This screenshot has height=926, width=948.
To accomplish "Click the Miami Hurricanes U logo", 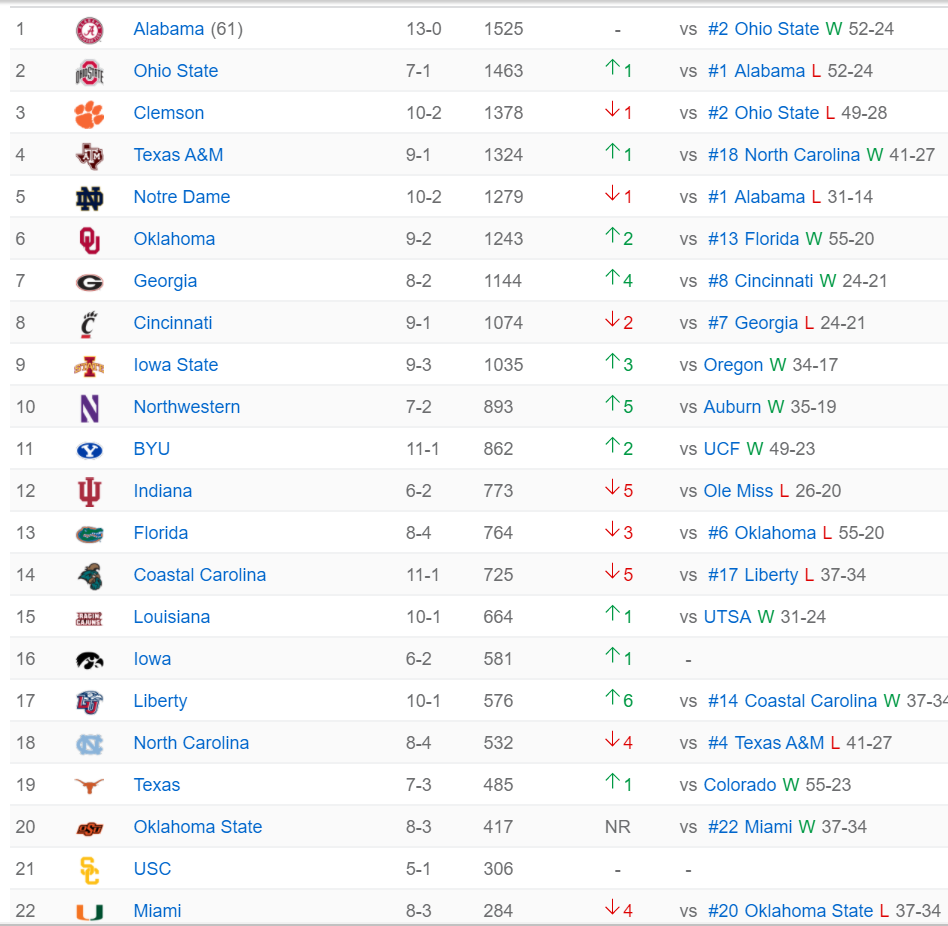I will (x=89, y=912).
